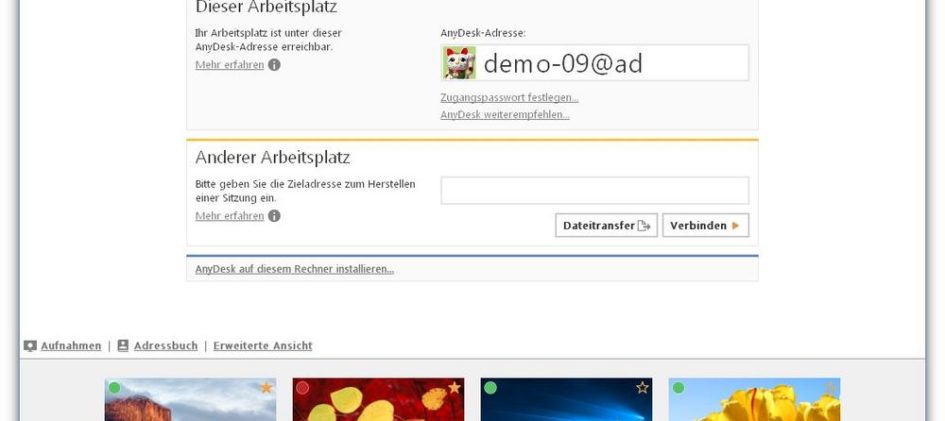Click the lucky cat avatar icon
Screen dimensions: 945x421
460,64
